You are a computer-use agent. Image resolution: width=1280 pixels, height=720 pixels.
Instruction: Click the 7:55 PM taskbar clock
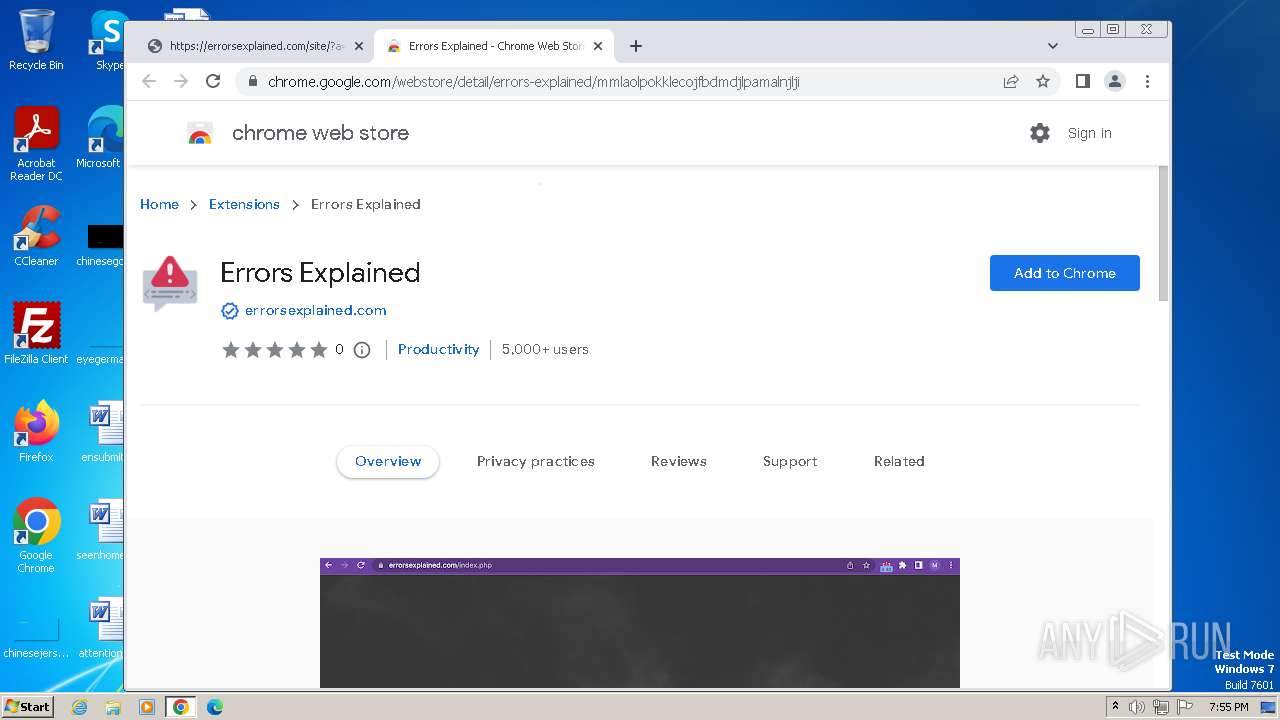point(1229,707)
